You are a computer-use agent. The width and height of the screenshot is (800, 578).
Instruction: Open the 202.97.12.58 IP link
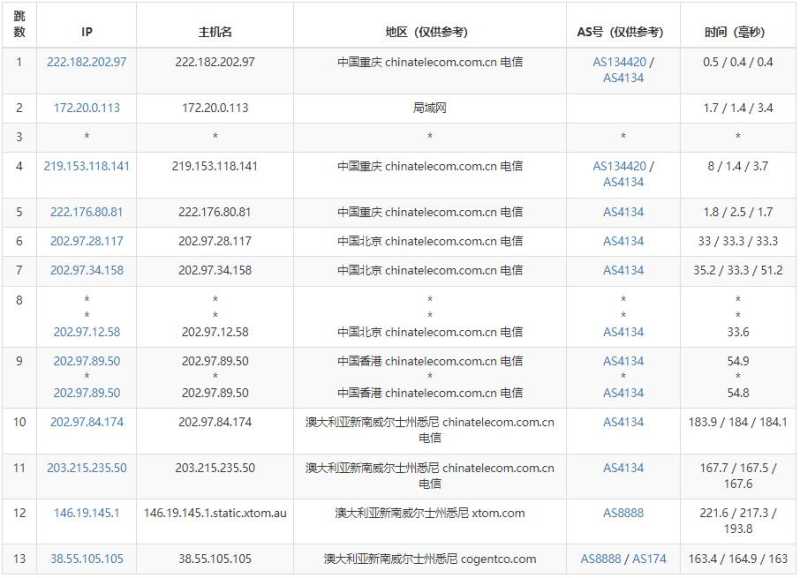87,332
